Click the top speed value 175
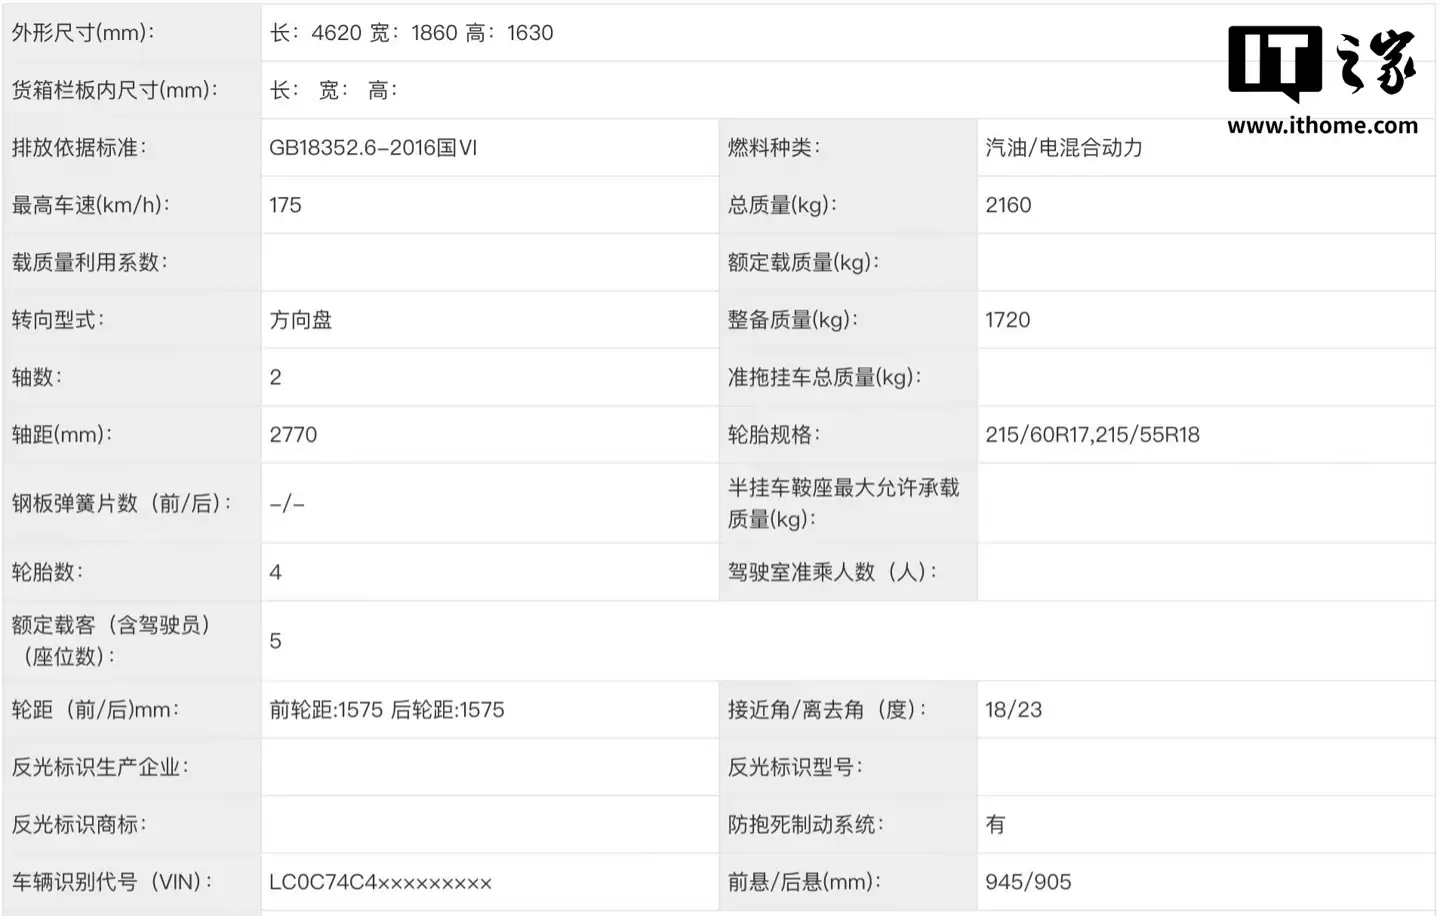This screenshot has height=916, width=1440. point(285,205)
